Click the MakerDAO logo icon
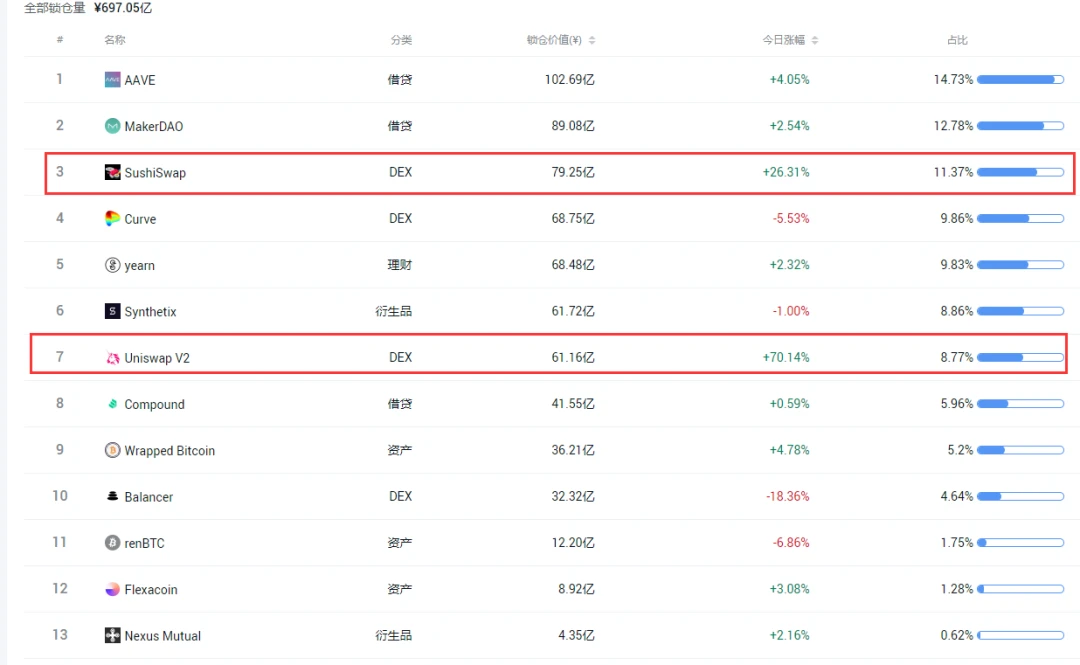This screenshot has height=665, width=1080. pyautogui.click(x=112, y=126)
